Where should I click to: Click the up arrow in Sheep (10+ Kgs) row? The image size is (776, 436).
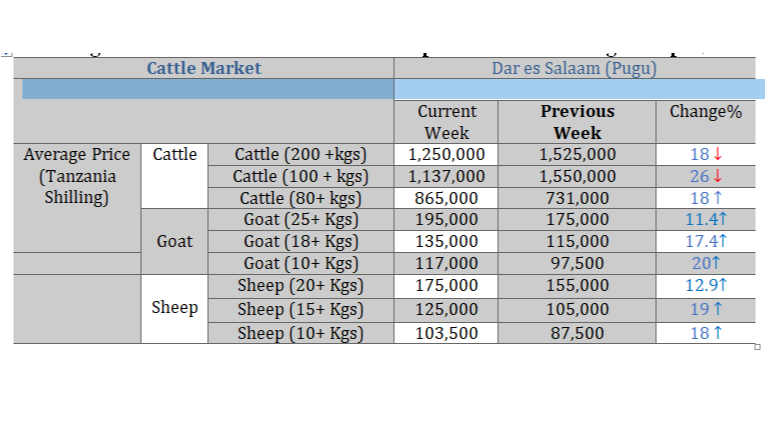pos(718,333)
